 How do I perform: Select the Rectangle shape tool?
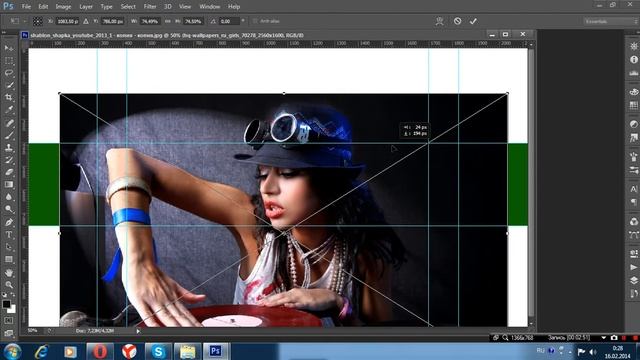(x=9, y=259)
